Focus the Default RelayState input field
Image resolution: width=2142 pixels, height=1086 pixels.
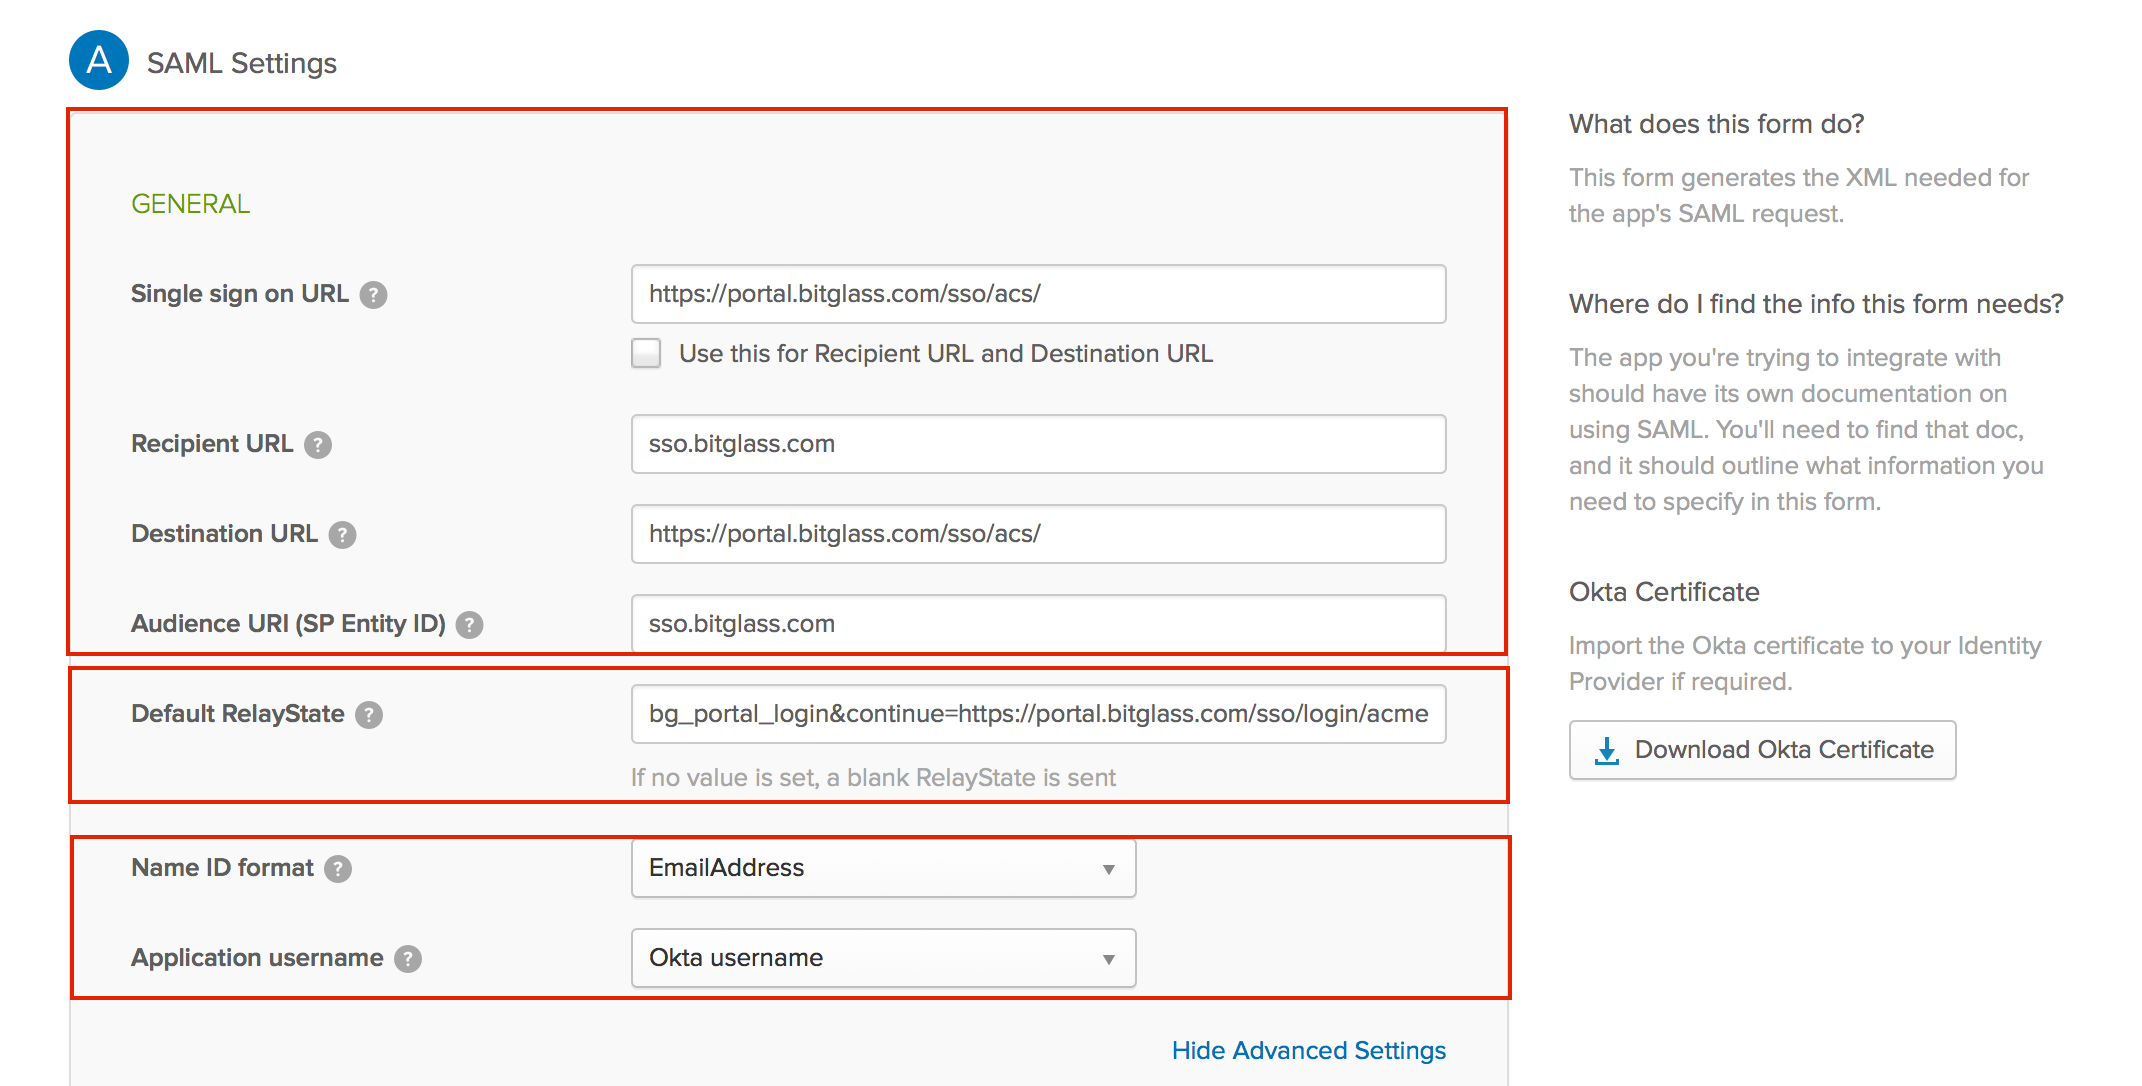(x=1039, y=714)
